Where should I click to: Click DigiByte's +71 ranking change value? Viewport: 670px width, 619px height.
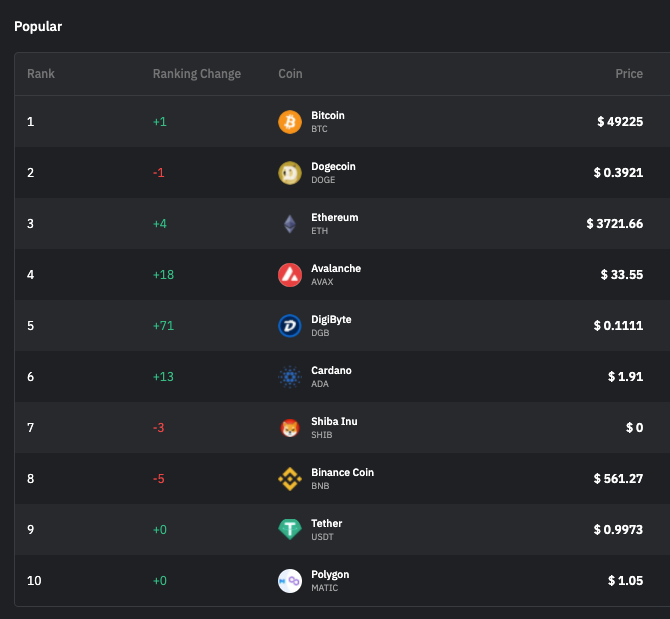(x=162, y=326)
